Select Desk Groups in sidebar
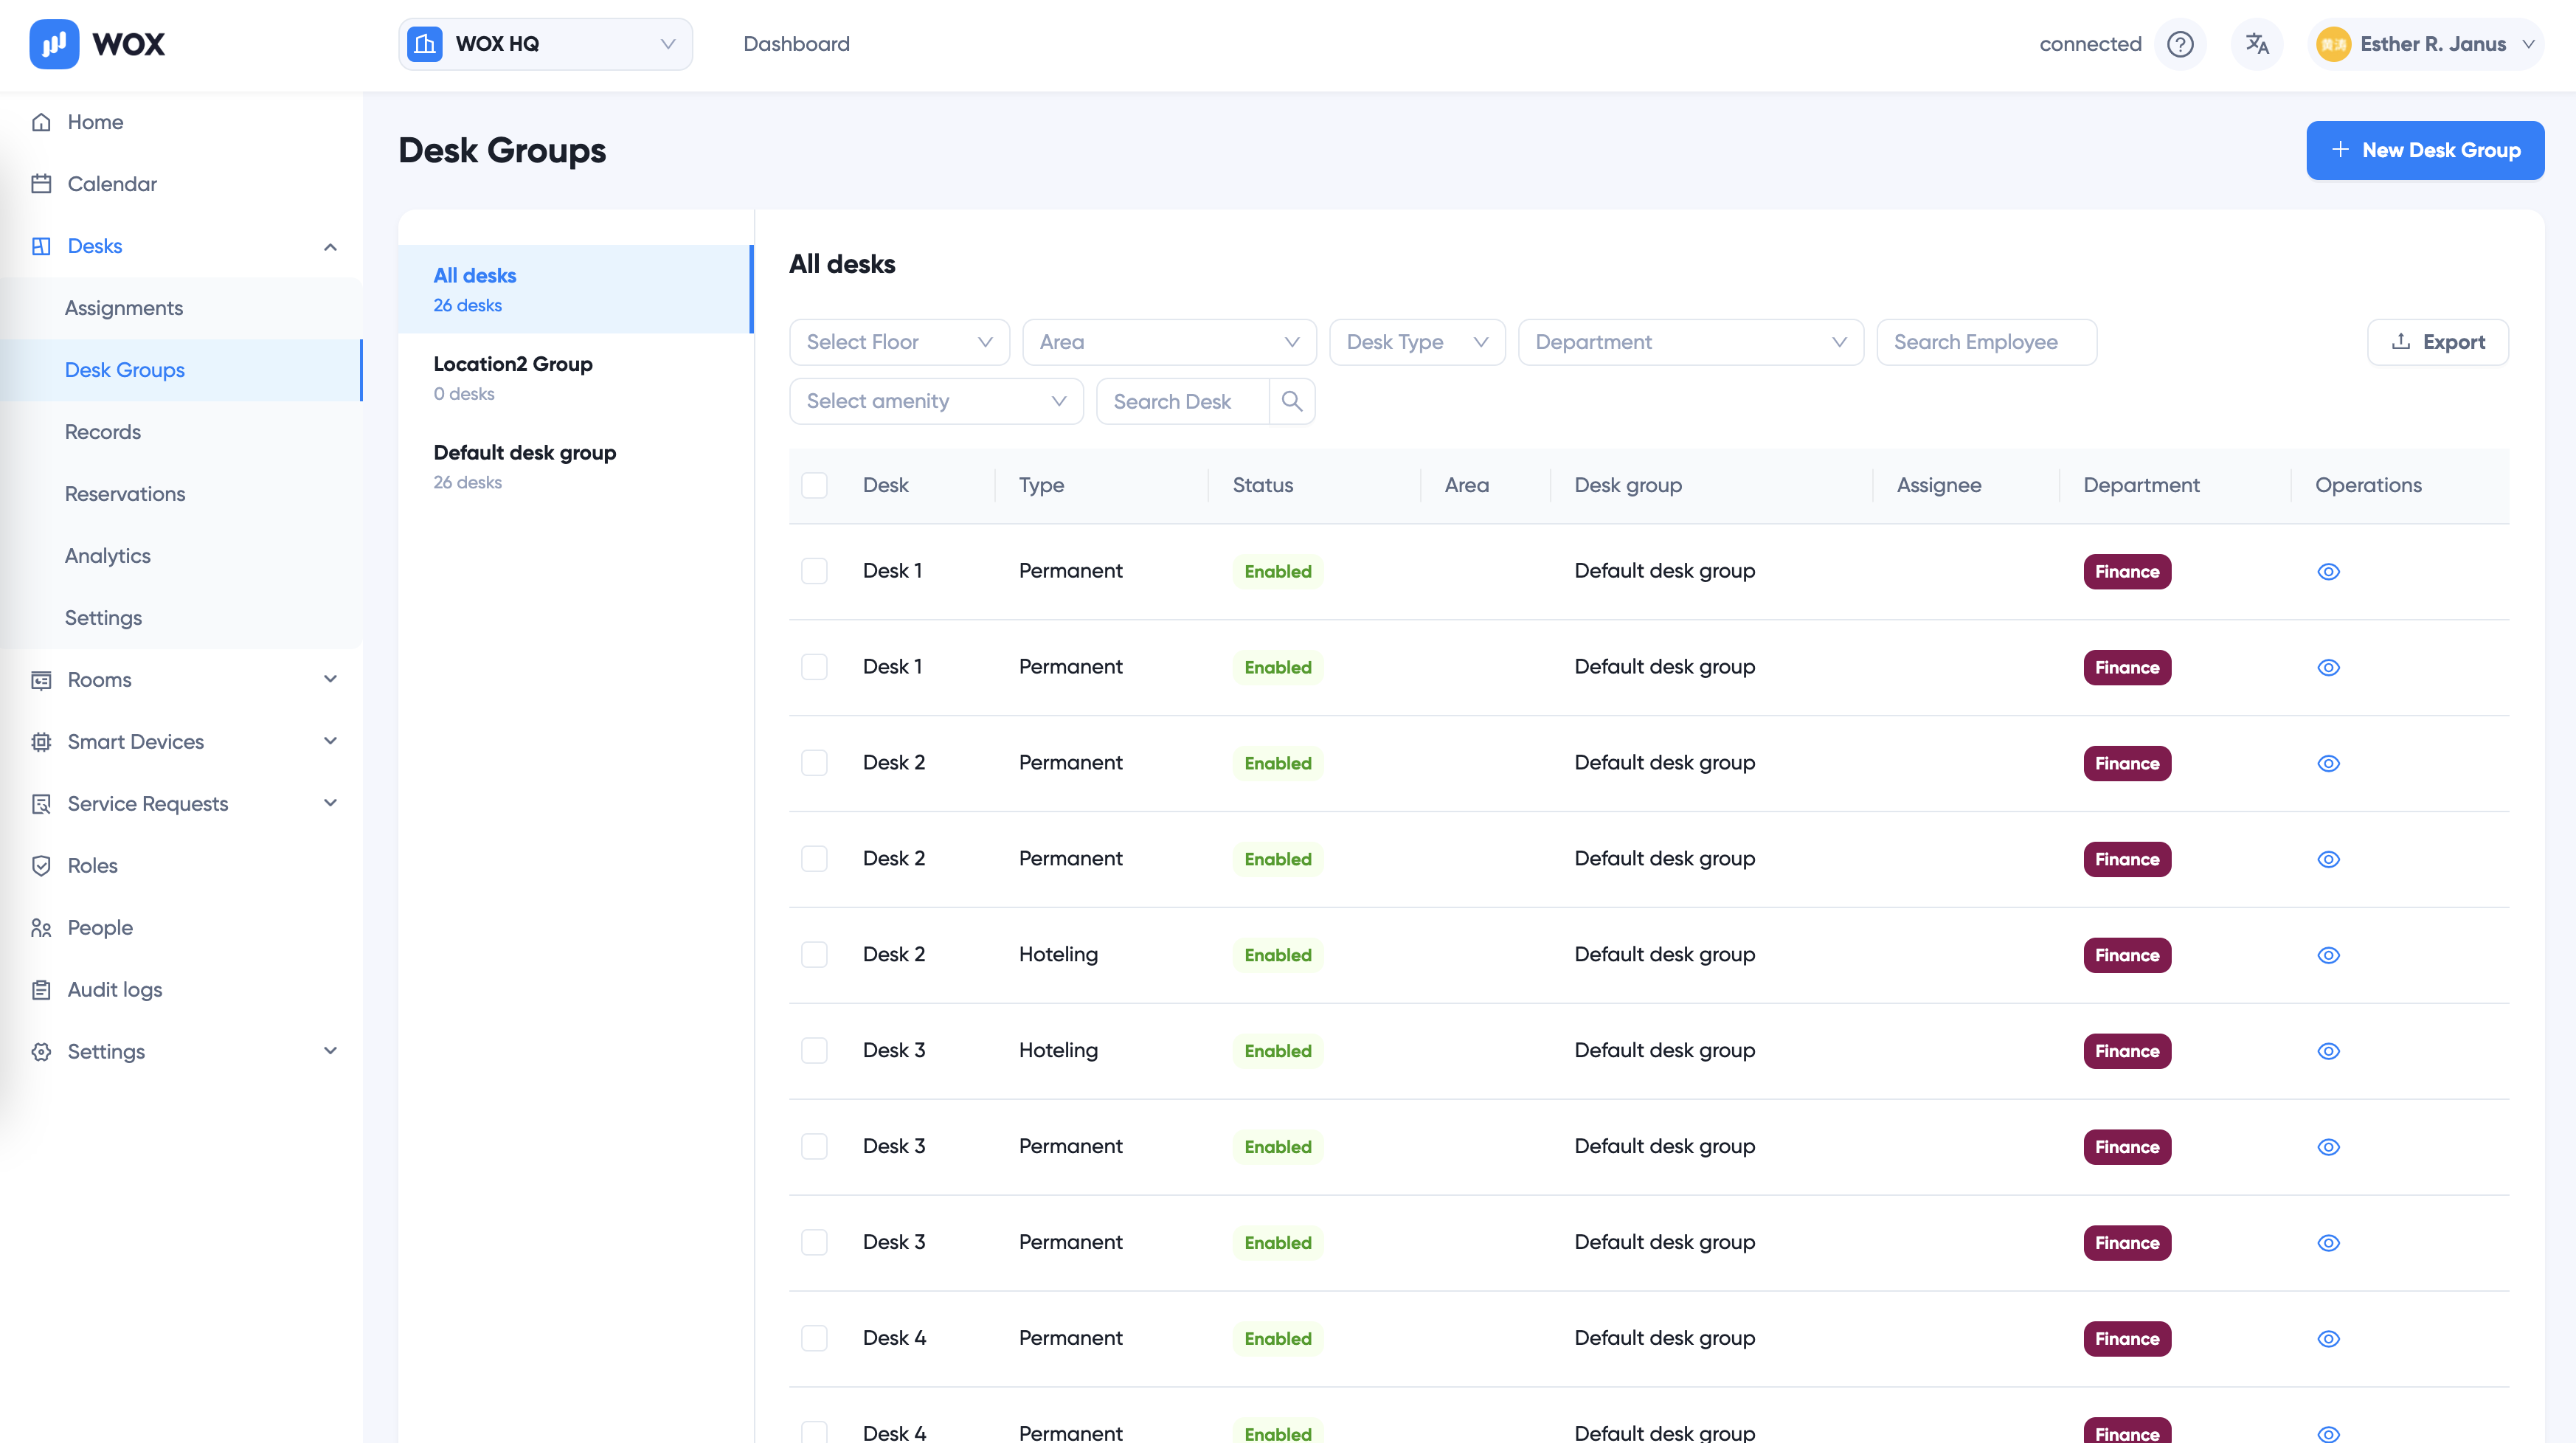Image resolution: width=2576 pixels, height=1443 pixels. [181, 370]
